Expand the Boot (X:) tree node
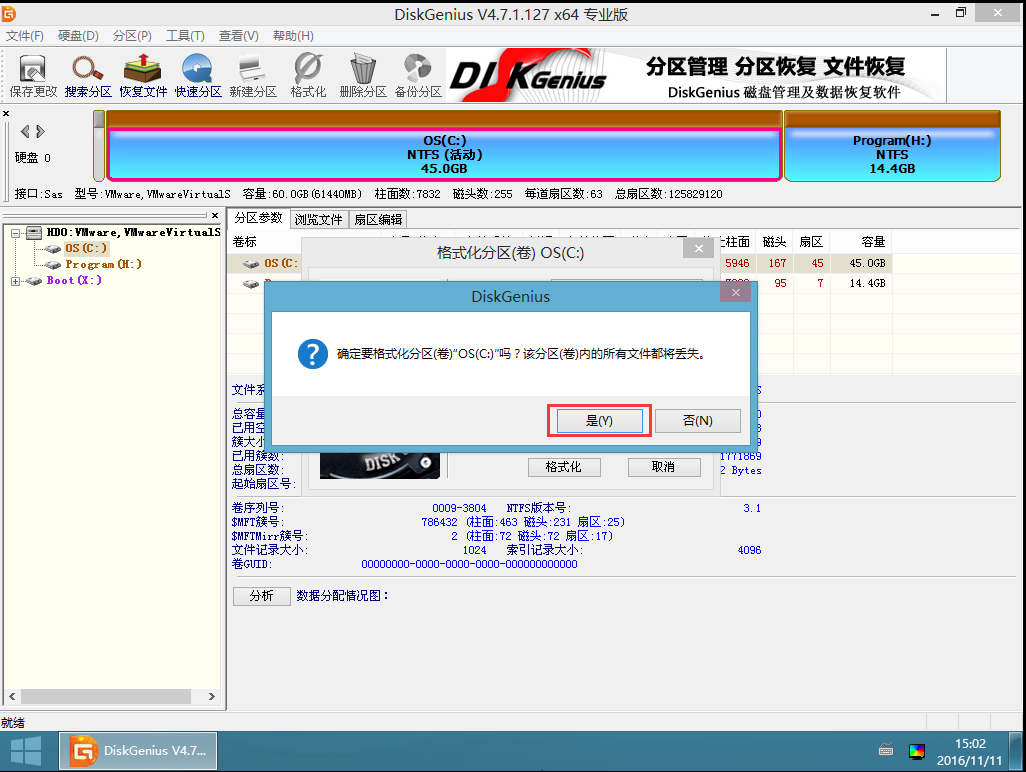 [15, 281]
